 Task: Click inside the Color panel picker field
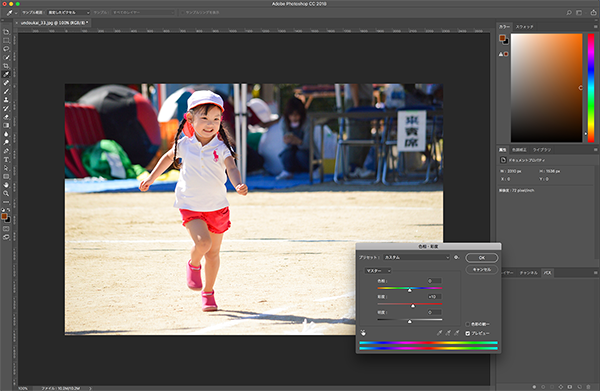[546, 88]
